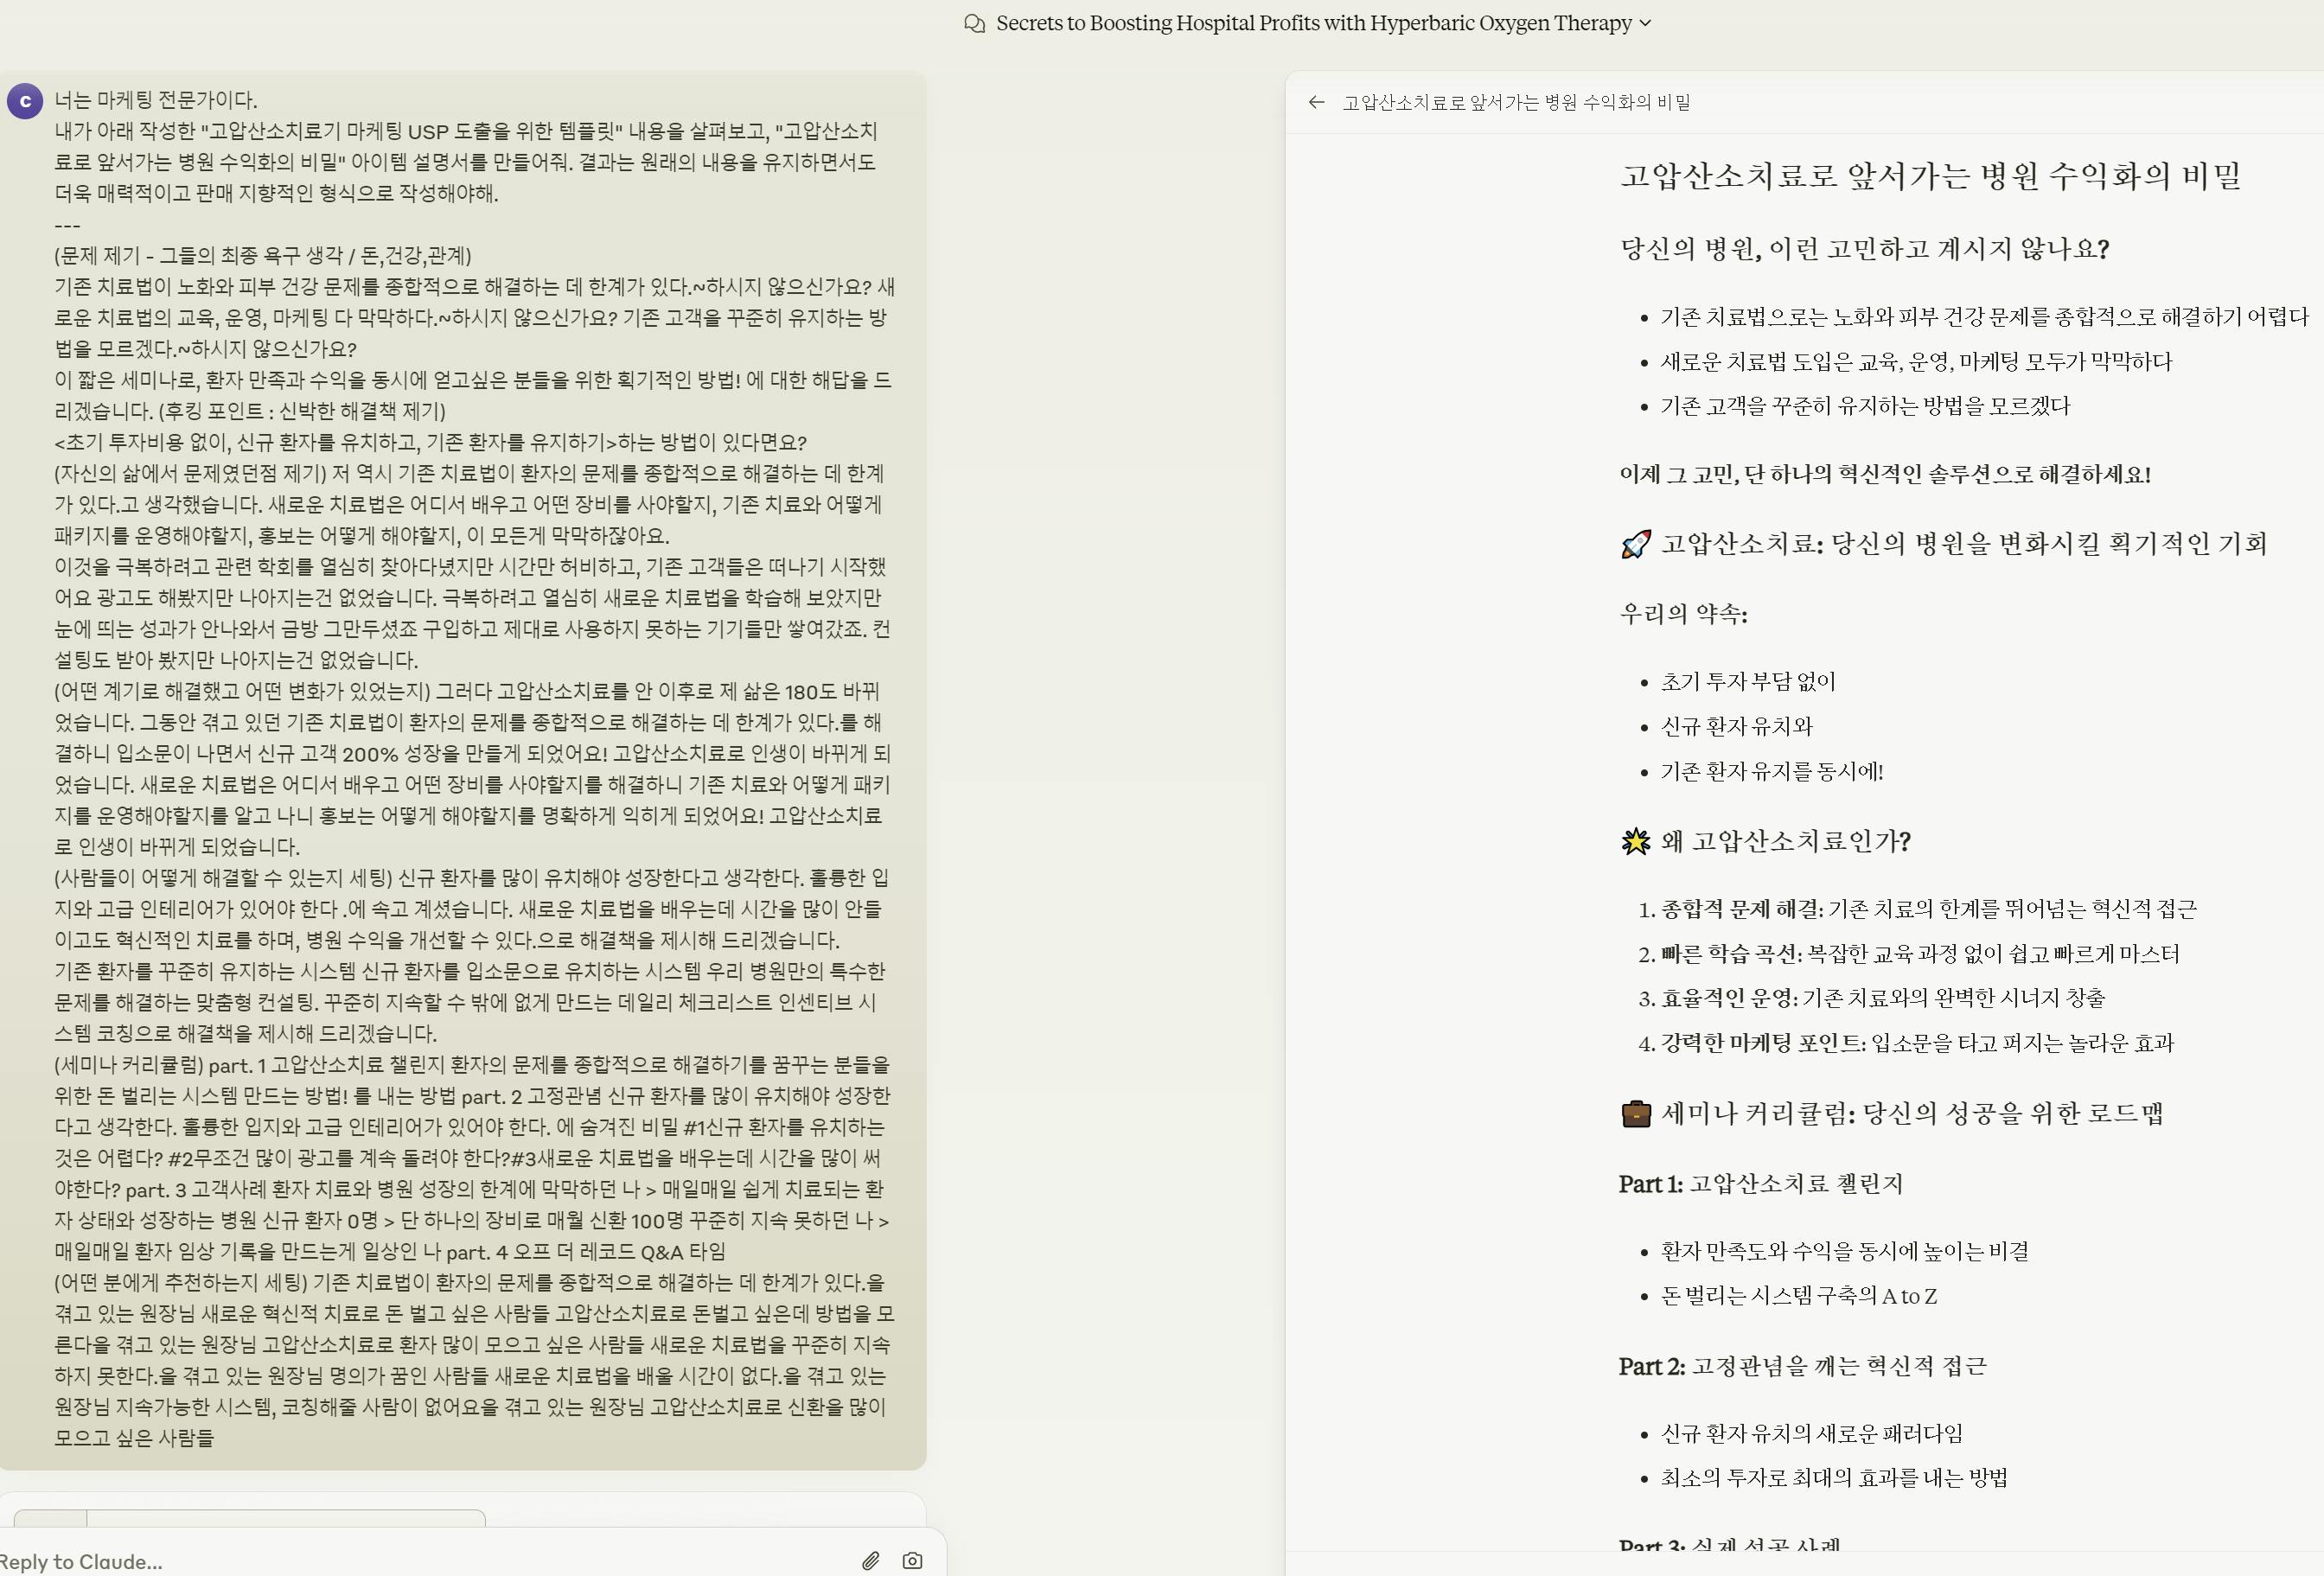The image size is (2324, 1576).
Task: Click the chat bubble icon beside the title
Action: (974, 24)
